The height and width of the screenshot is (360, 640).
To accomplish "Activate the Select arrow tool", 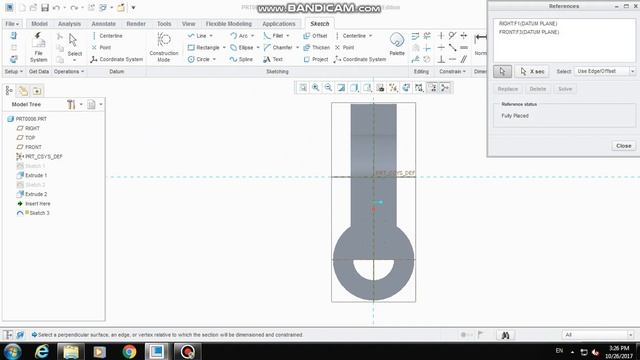I will [74, 44].
